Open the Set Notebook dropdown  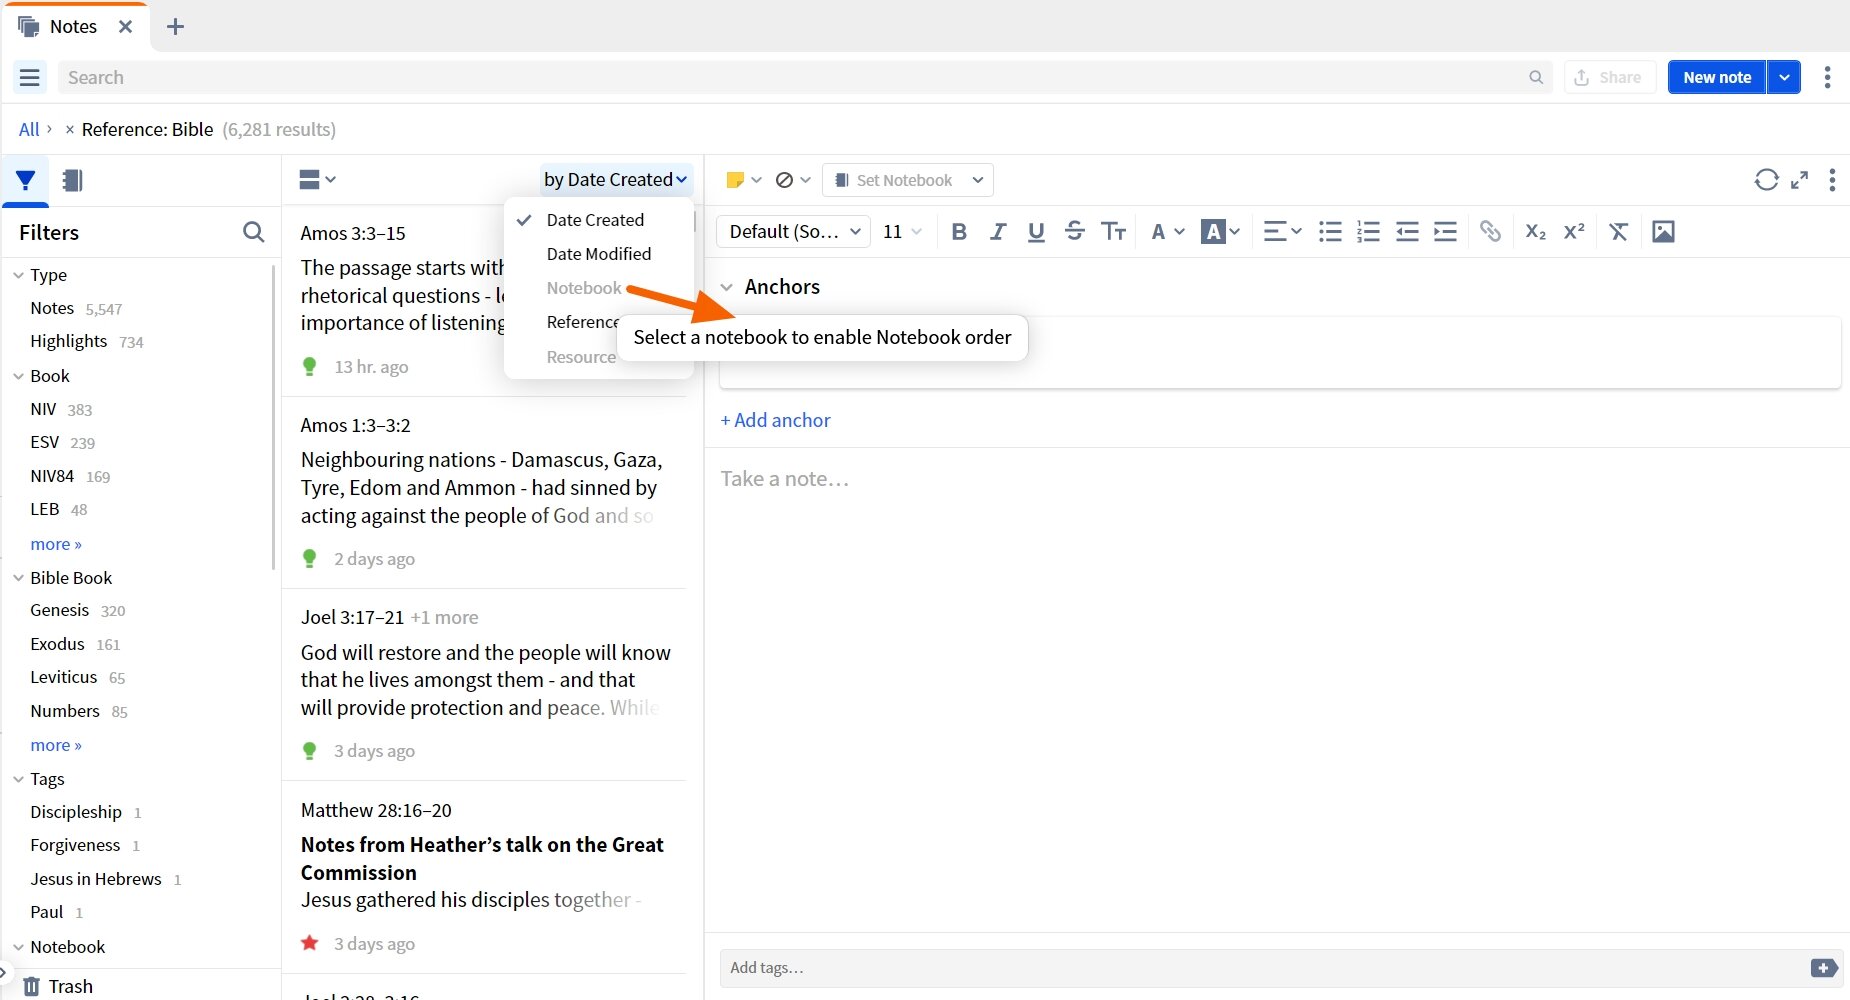908,180
